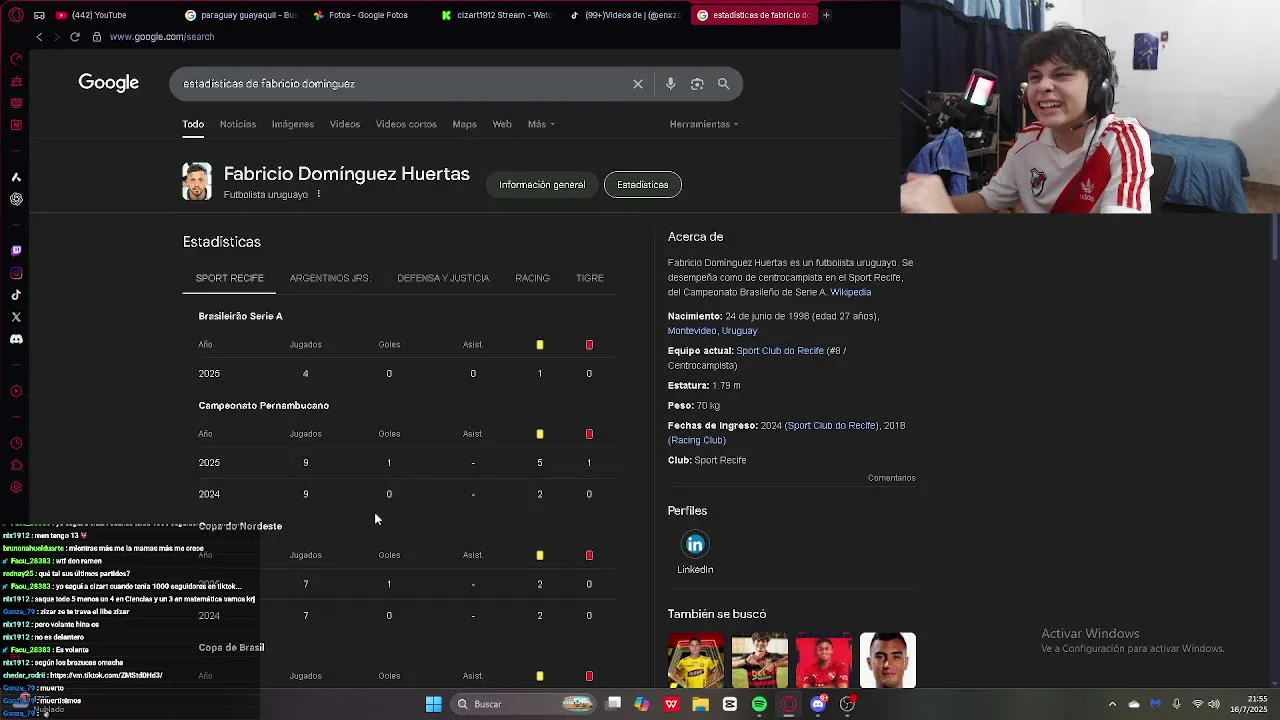Open CapCut from the taskbar
The image size is (1280, 720).
730,704
